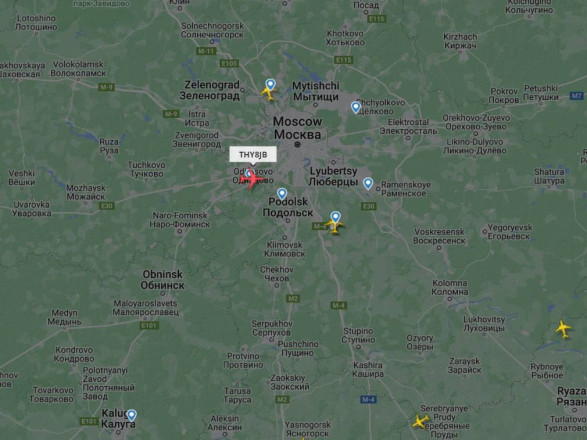Click the yellow plane near Serebryanye Prudy
The height and width of the screenshot is (440, 587).
[420, 421]
